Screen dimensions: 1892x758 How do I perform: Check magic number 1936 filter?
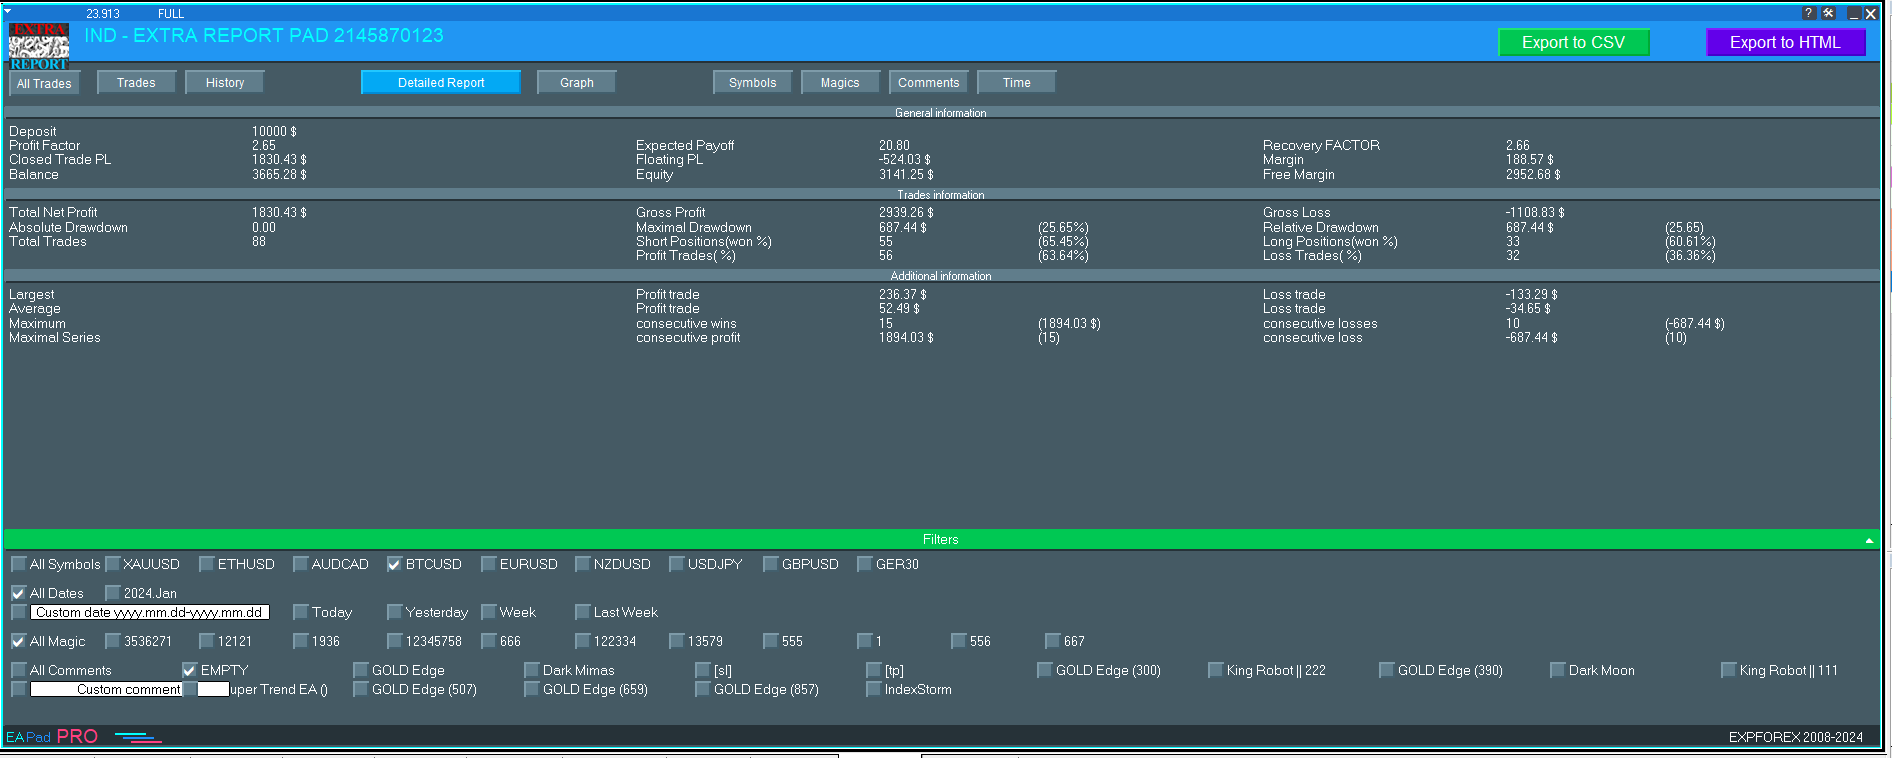[300, 641]
